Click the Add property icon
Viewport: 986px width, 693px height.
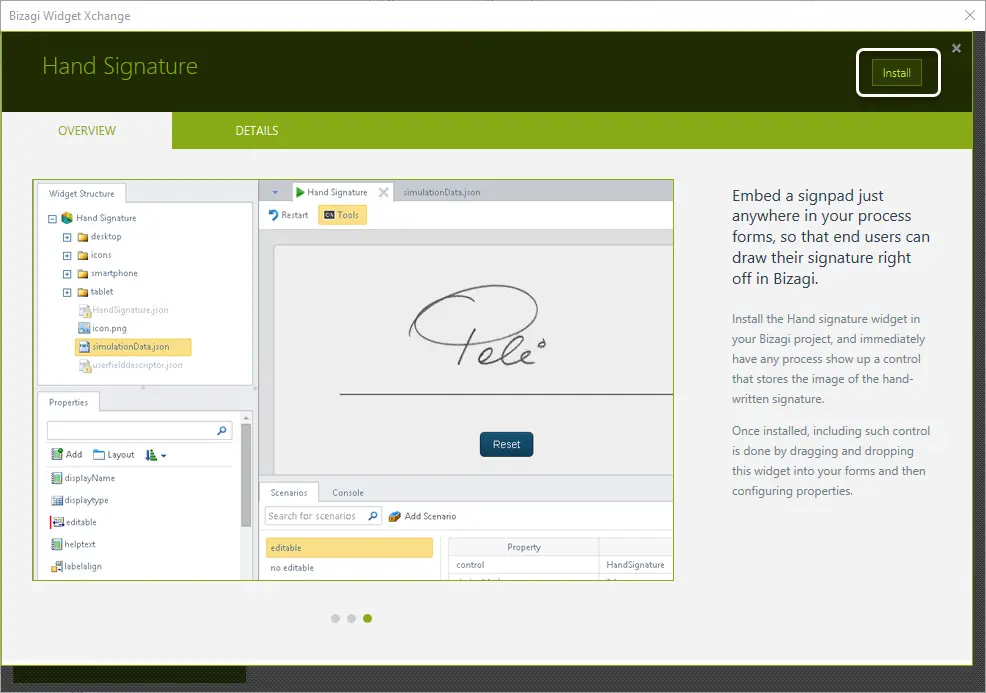57,454
